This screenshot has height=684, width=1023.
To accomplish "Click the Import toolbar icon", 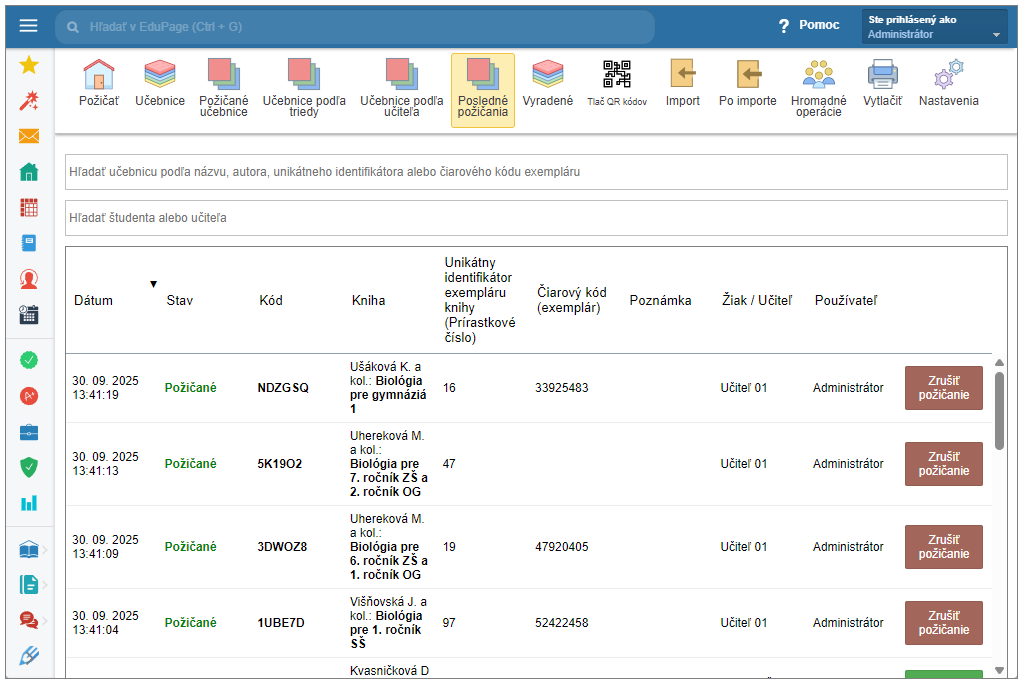I will click(683, 76).
